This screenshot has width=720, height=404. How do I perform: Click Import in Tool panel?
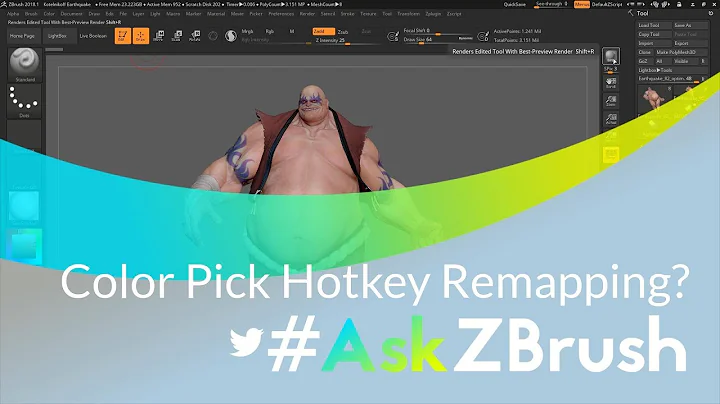coord(654,43)
